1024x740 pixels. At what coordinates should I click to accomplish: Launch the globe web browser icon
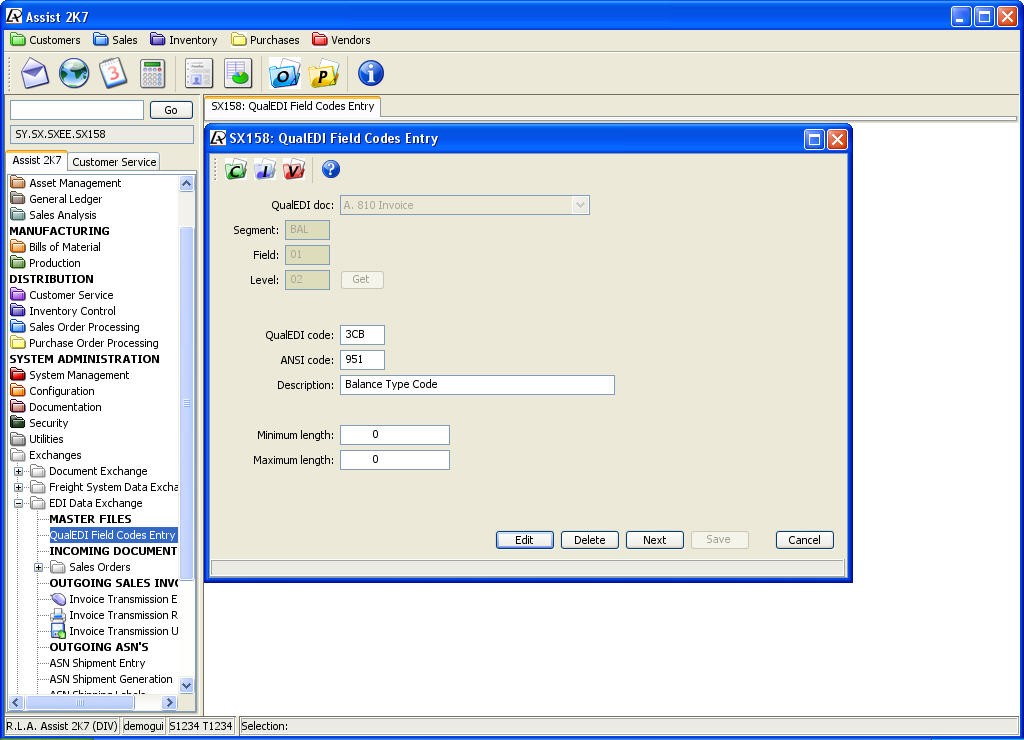tap(74, 73)
